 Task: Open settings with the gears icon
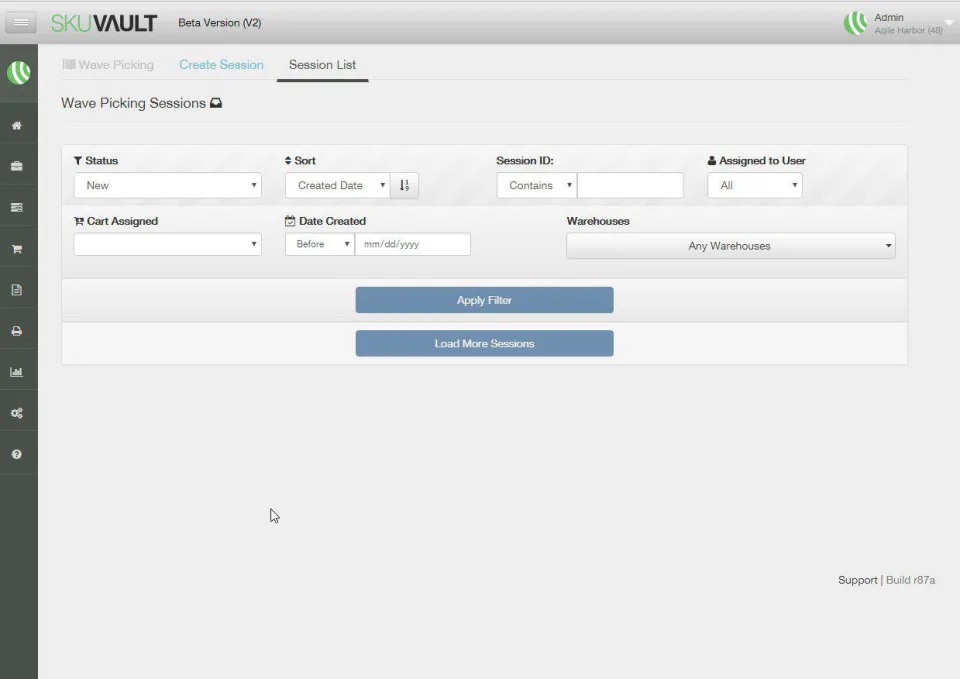pyautogui.click(x=19, y=411)
